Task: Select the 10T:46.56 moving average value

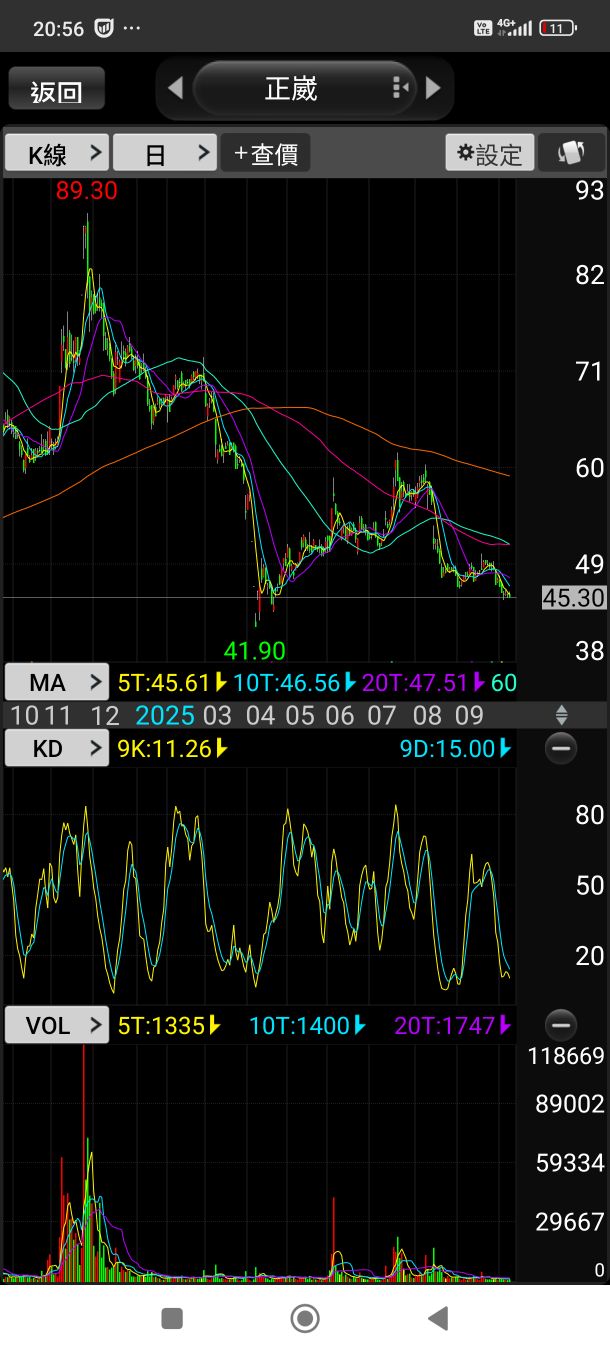Action: pyautogui.click(x=295, y=684)
